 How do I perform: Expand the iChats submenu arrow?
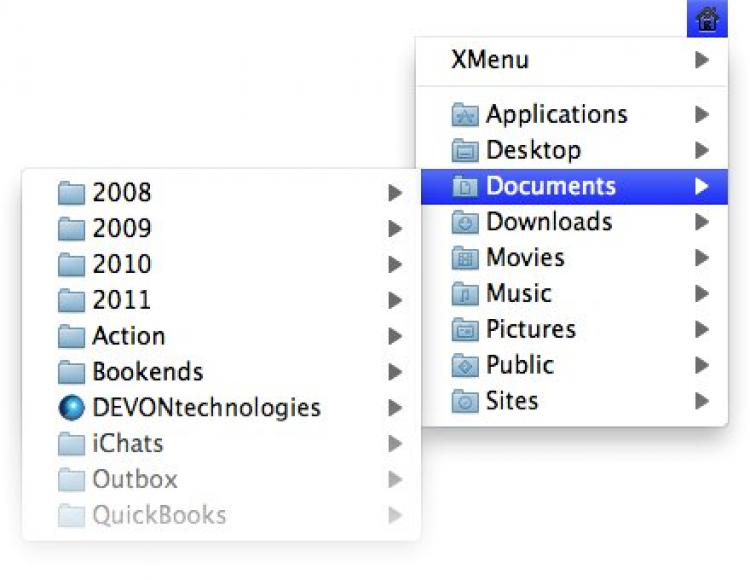click(395, 444)
